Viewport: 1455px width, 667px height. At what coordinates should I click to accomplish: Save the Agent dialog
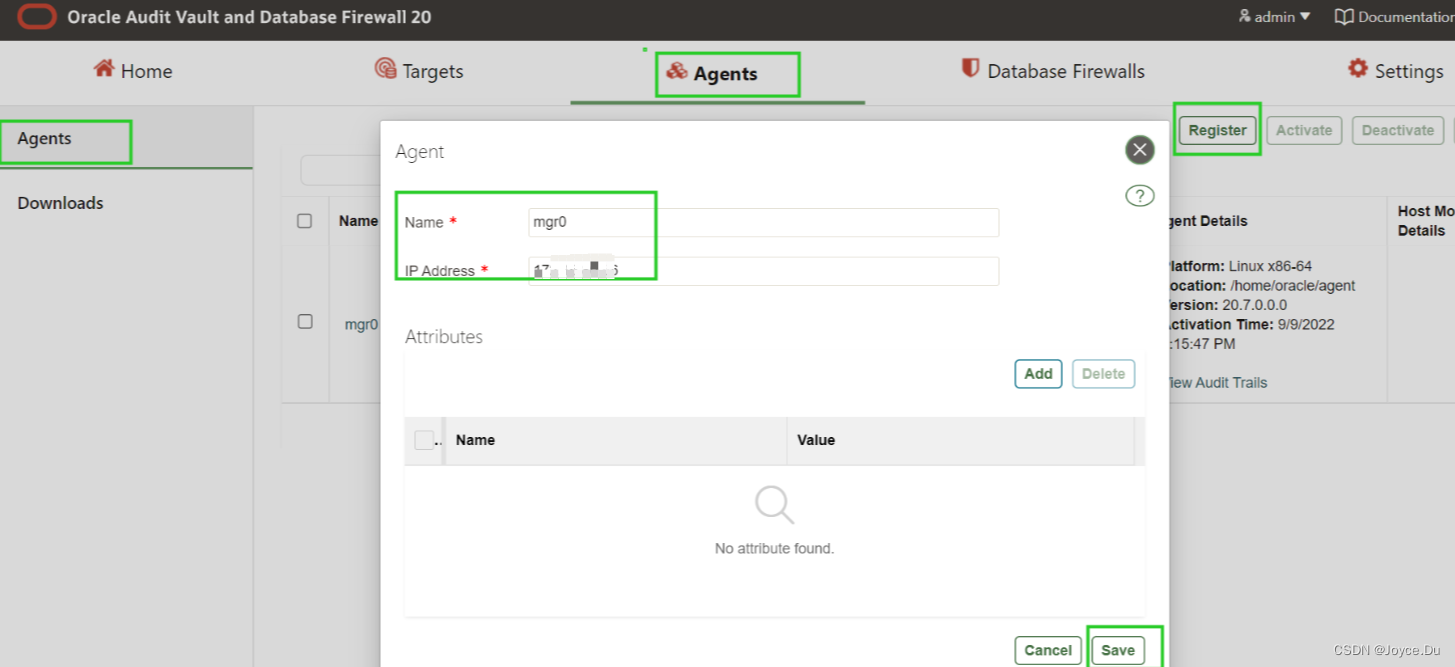(x=1118, y=650)
